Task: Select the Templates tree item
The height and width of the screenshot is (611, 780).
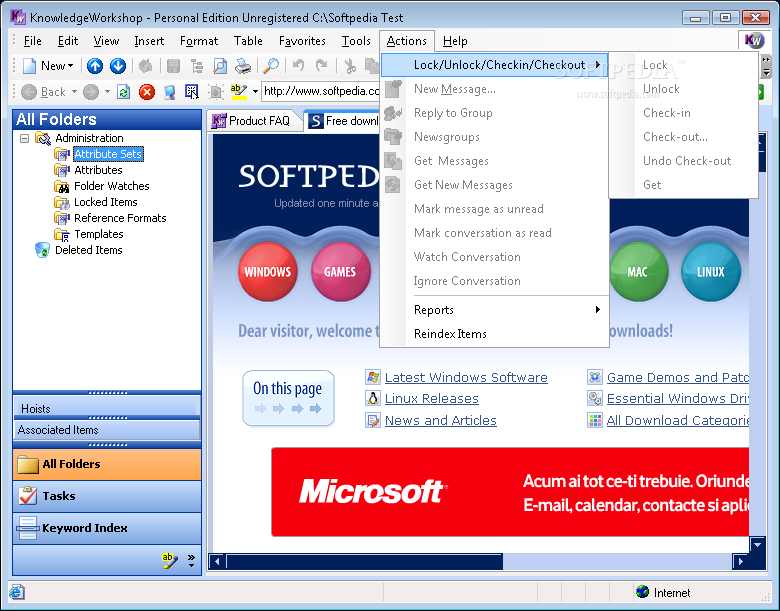Action: pyautogui.click(x=98, y=234)
